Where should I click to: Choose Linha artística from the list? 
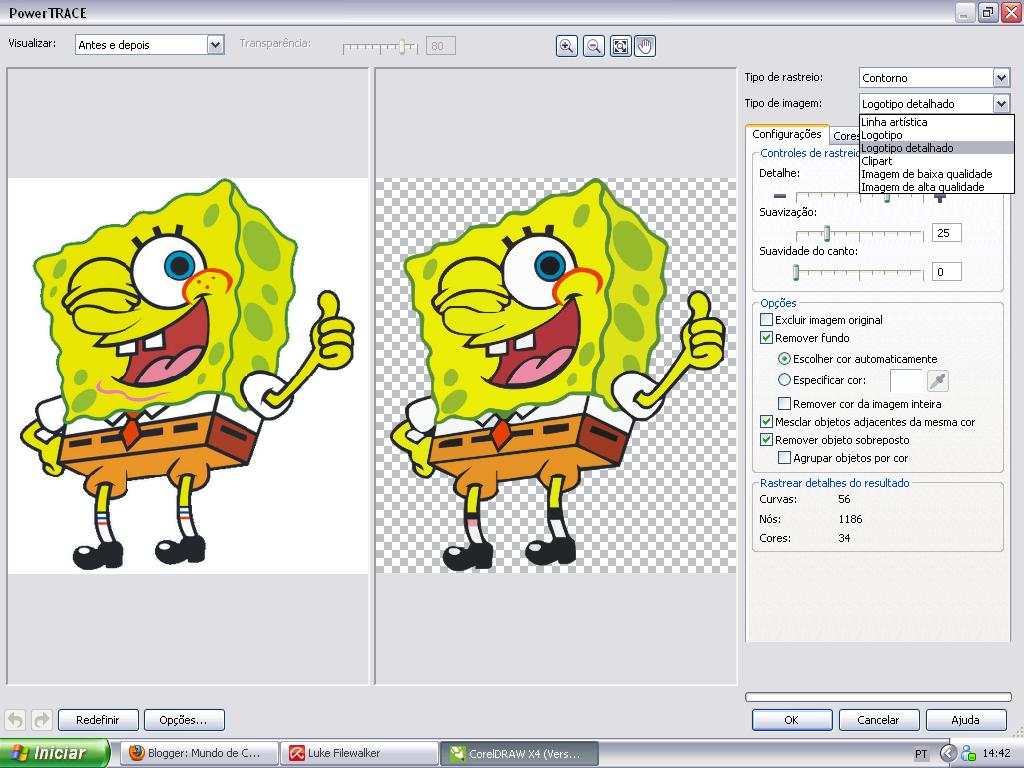pyautogui.click(x=936, y=122)
